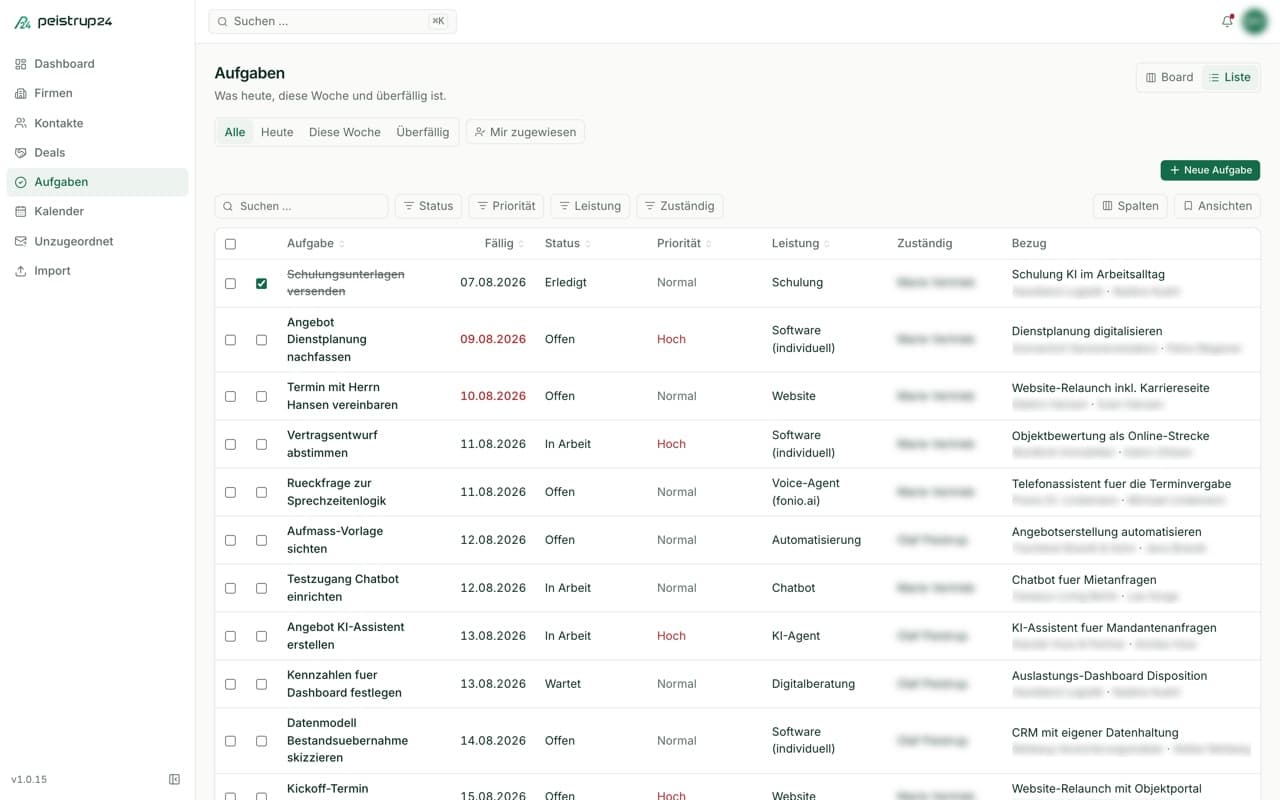Switch to Liste view
The height and width of the screenshot is (800, 1280).
click(1229, 77)
